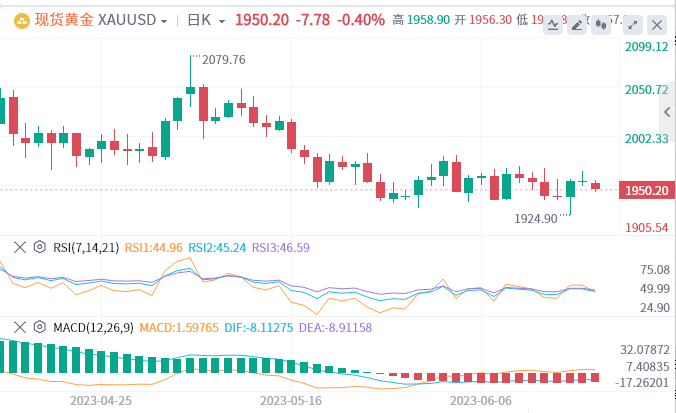Open MACD indicator settings hexagon icon
Image resolution: width=676 pixels, height=413 pixels.
pos(39,326)
